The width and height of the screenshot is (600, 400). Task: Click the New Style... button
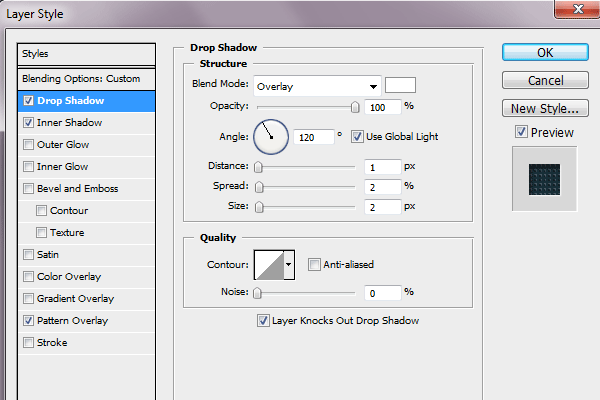point(544,108)
